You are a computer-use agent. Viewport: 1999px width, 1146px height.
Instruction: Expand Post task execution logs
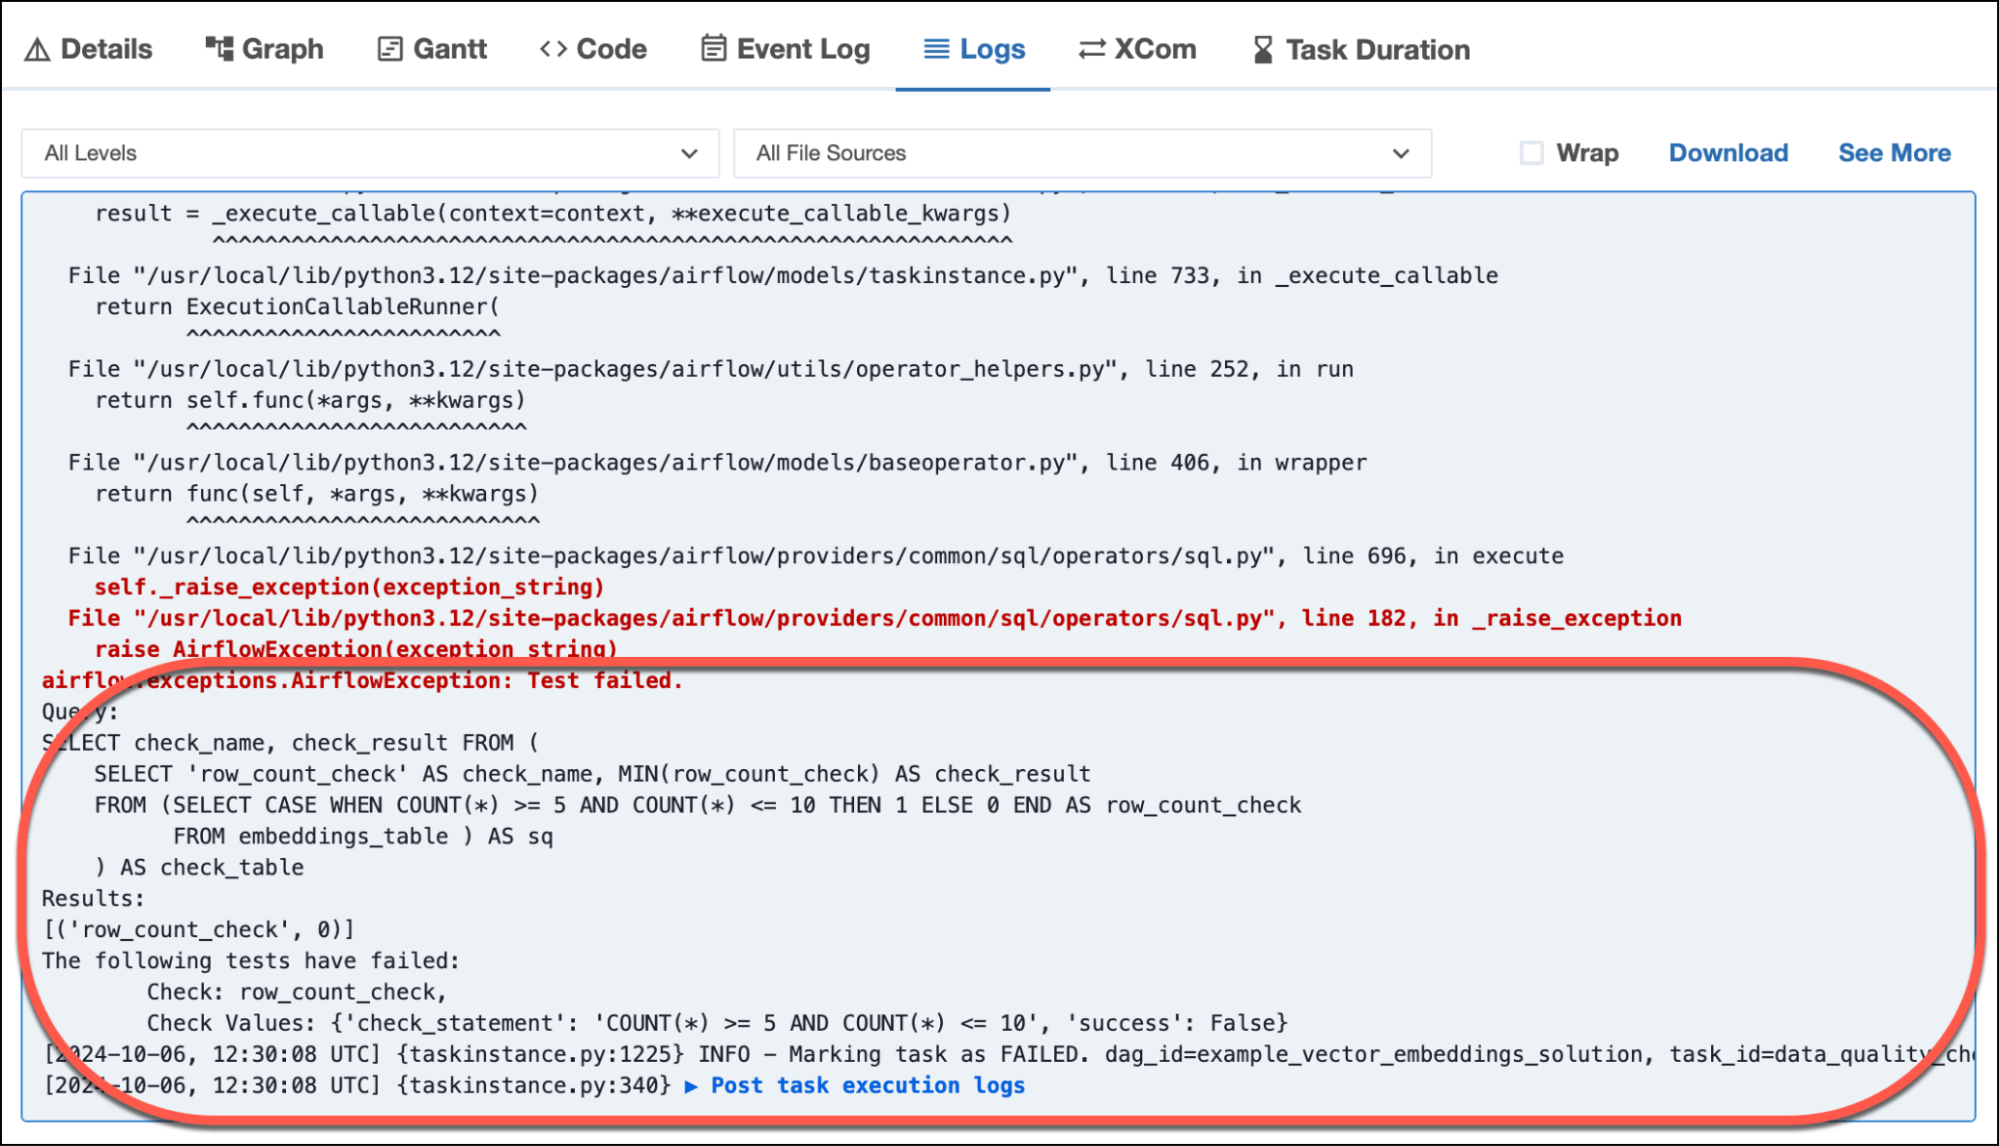[x=856, y=1085]
